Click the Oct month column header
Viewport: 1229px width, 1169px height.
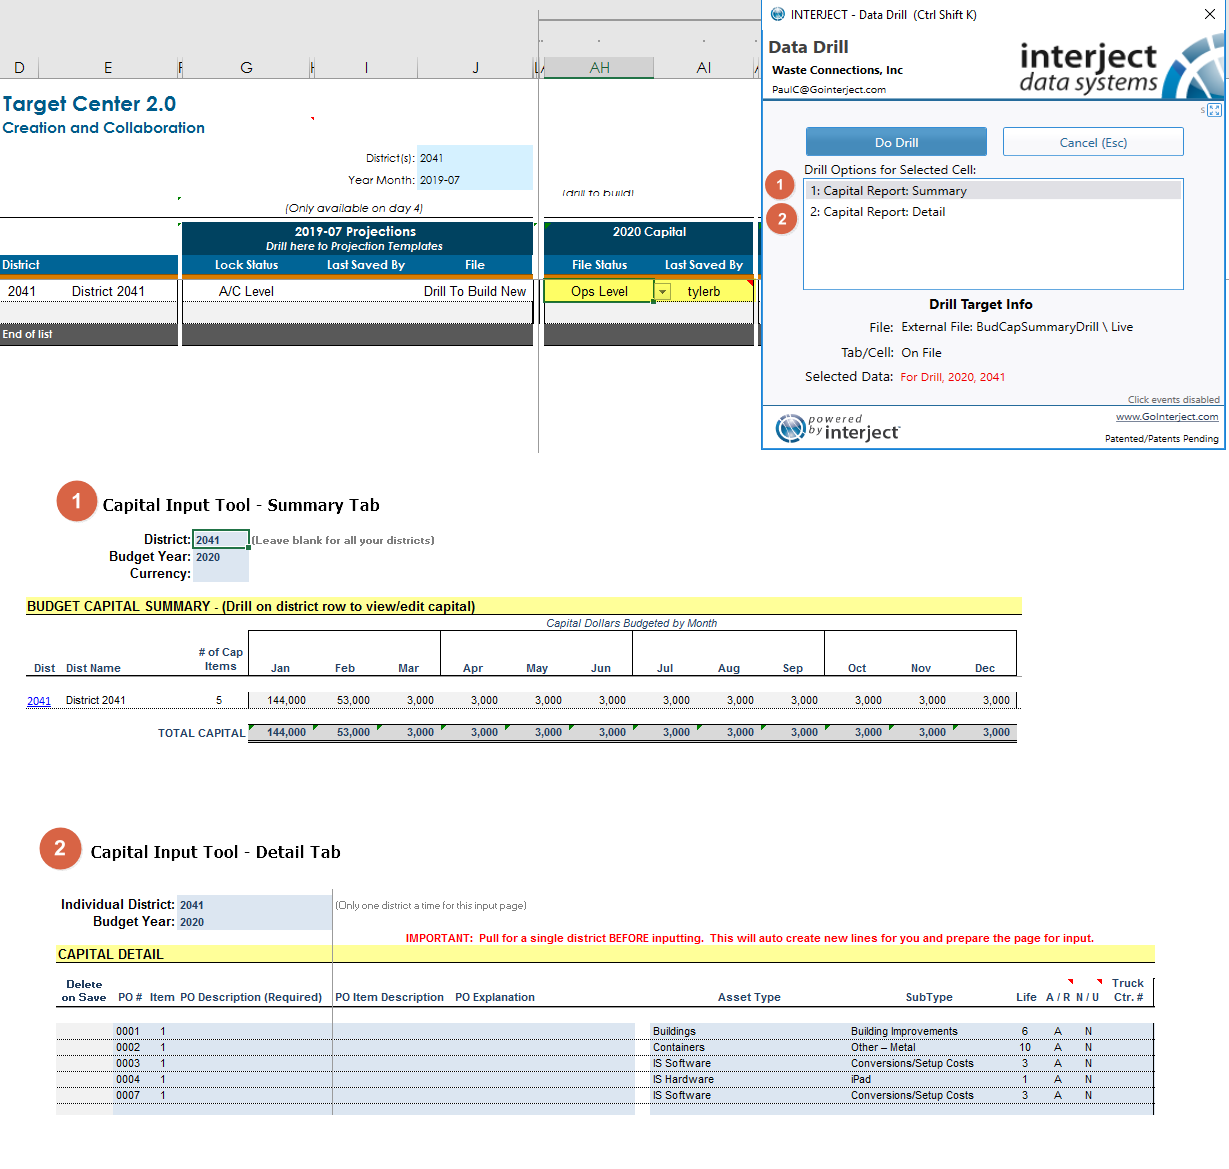[857, 668]
